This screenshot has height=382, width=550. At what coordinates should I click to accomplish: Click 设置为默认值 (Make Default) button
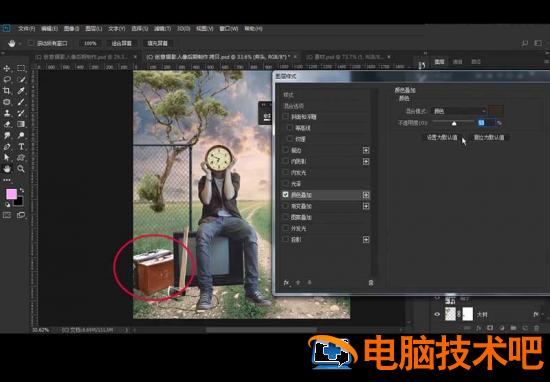pos(442,138)
